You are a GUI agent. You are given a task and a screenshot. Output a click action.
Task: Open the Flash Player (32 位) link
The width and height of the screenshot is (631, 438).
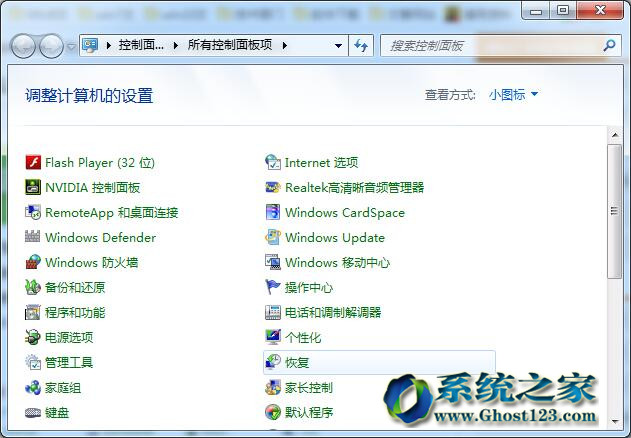100,163
